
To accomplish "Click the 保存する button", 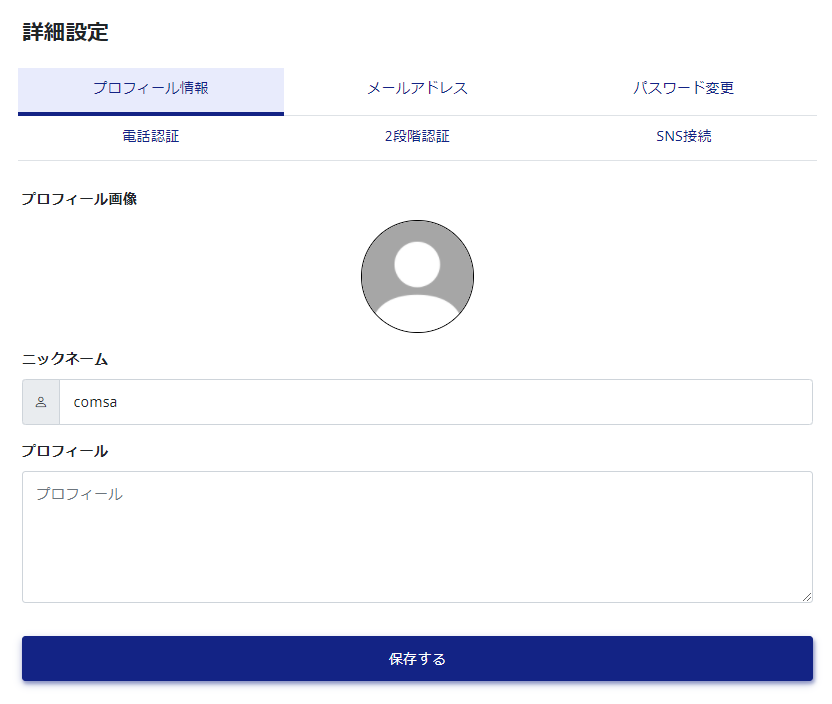I will coord(417,658).
